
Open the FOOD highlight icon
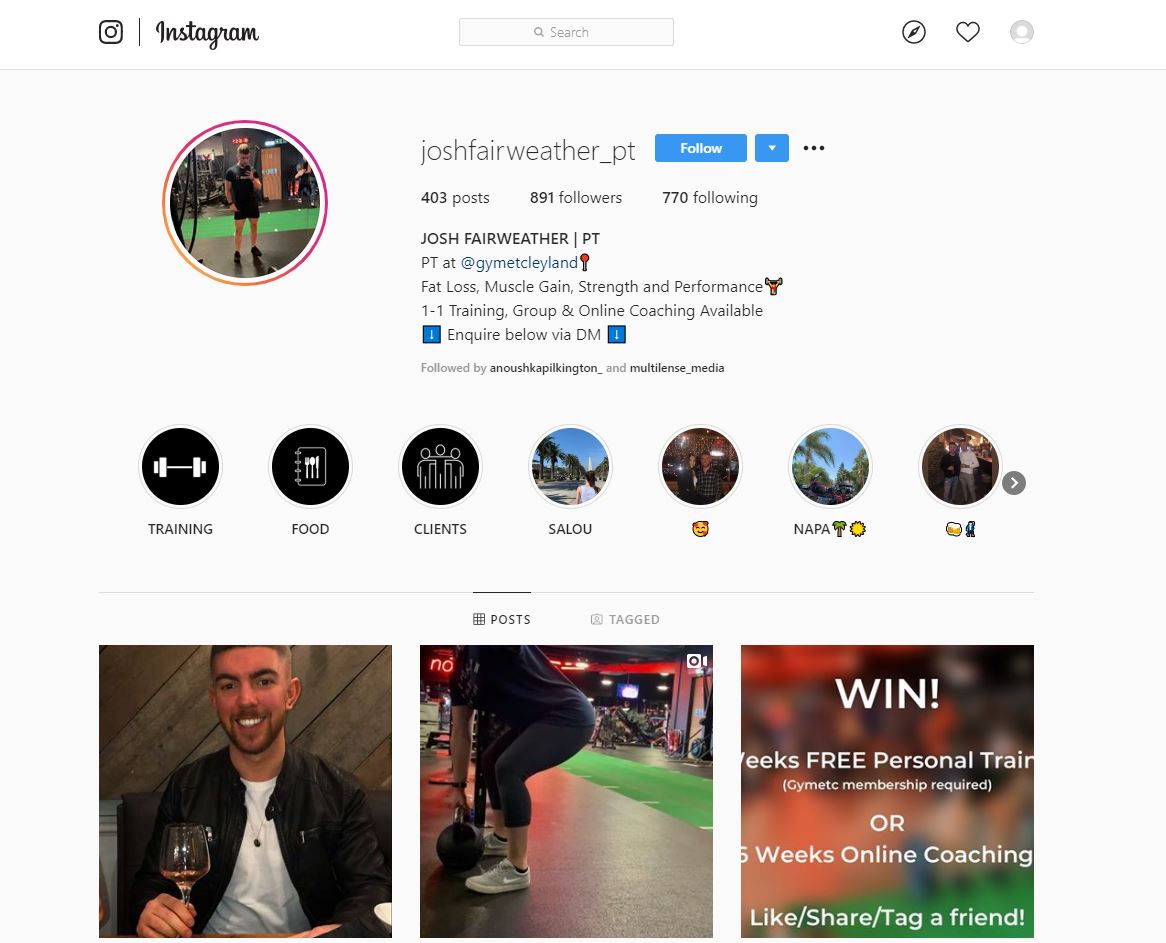[x=310, y=467]
